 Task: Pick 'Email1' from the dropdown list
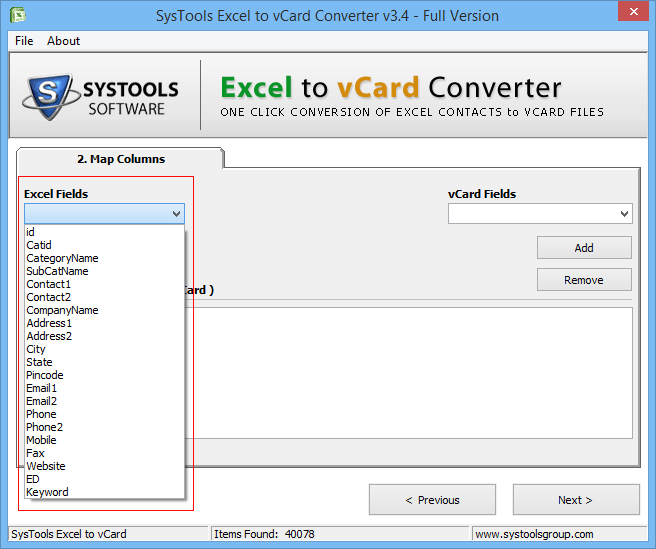point(105,387)
